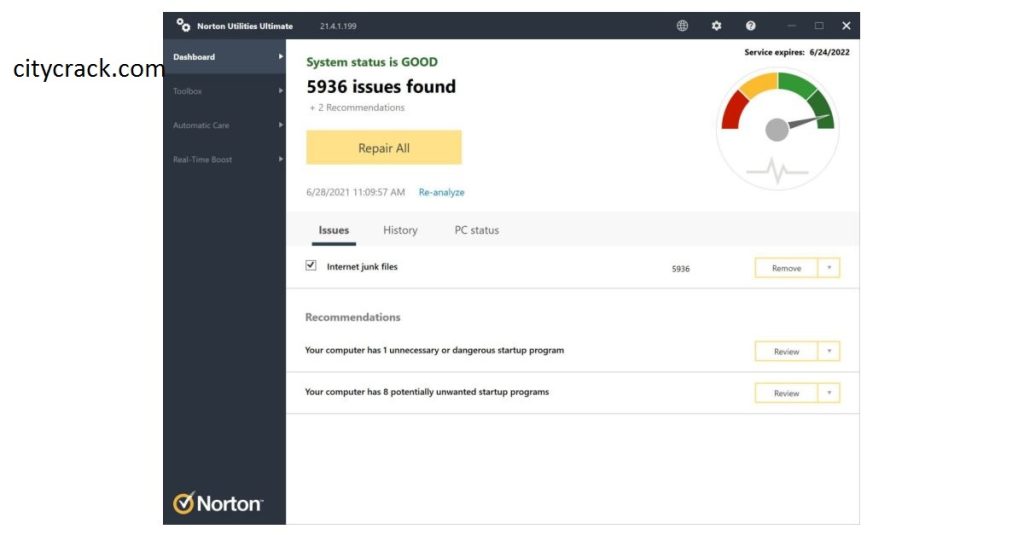Open dropdown arrow next to Remove button
The width and height of the screenshot is (1024, 535).
(x=829, y=268)
